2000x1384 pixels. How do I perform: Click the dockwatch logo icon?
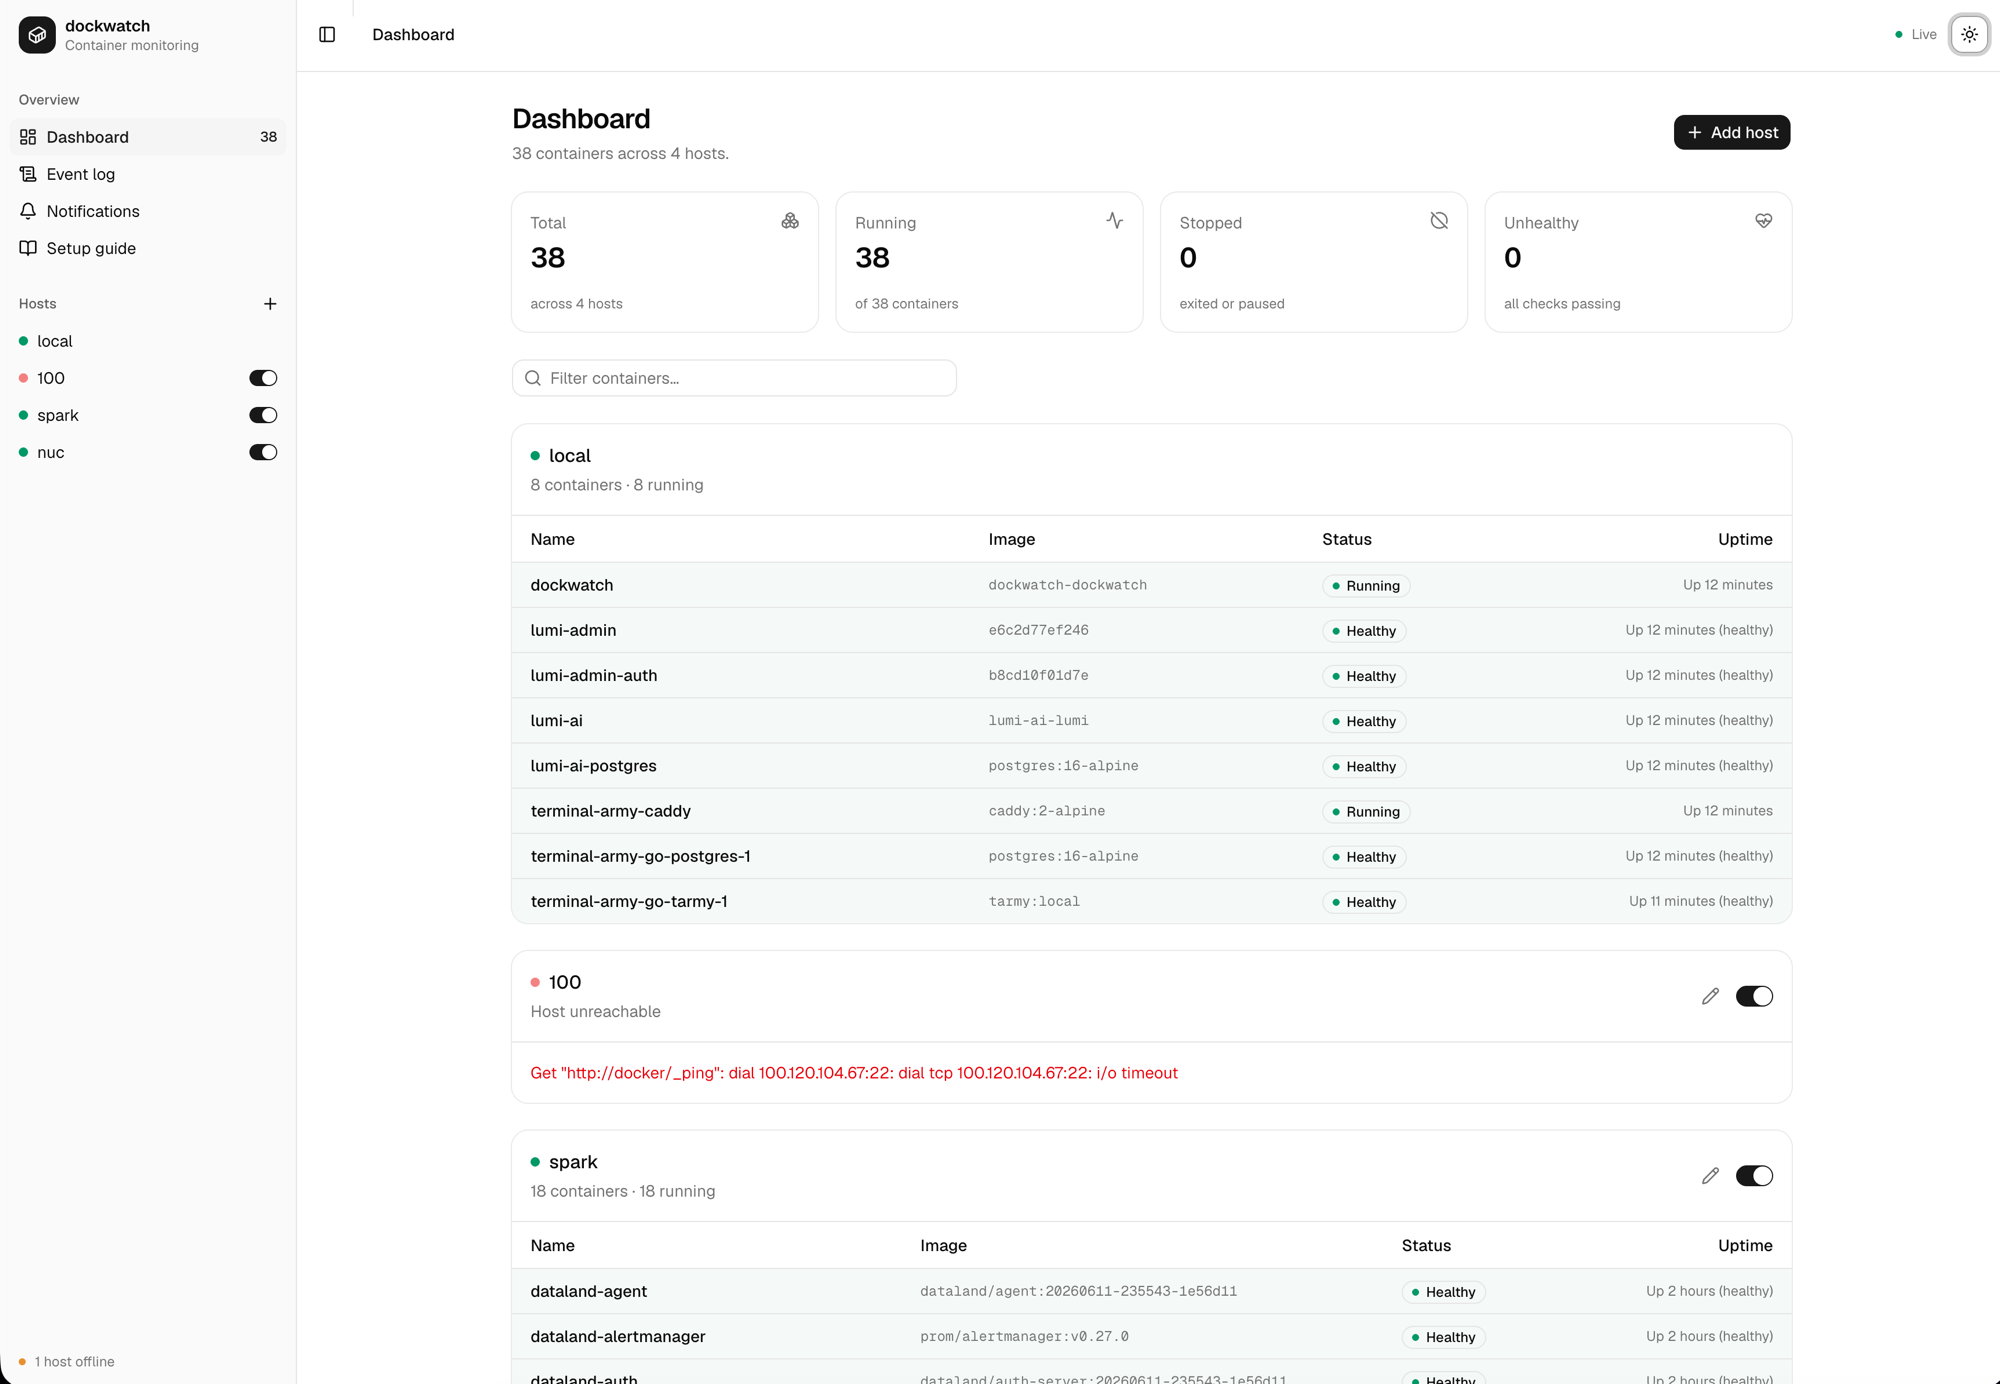tap(37, 35)
